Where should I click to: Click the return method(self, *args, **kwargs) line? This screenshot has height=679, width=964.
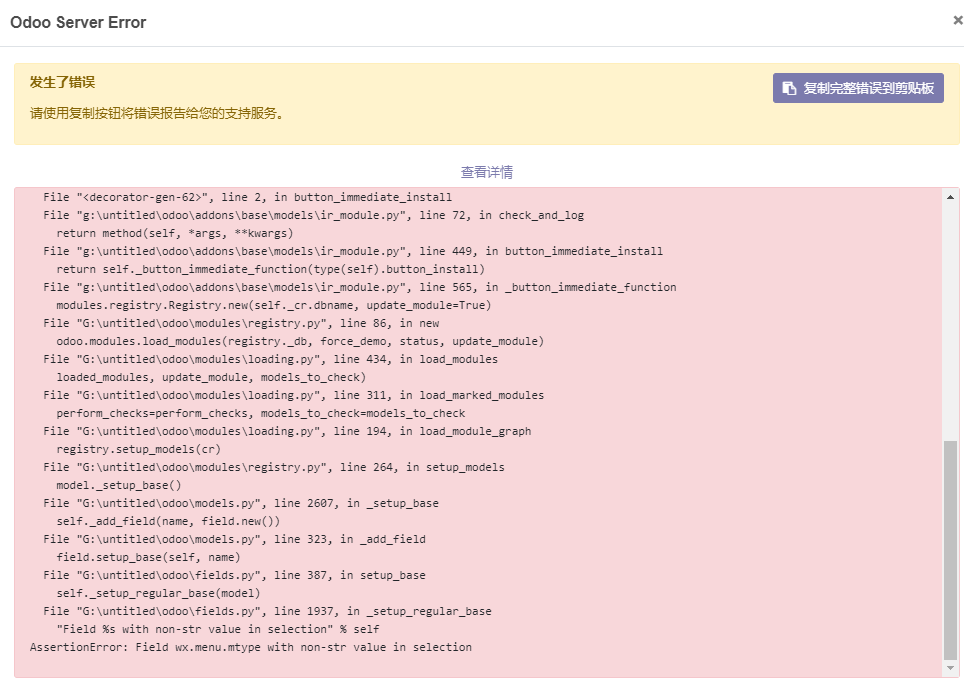(x=175, y=233)
